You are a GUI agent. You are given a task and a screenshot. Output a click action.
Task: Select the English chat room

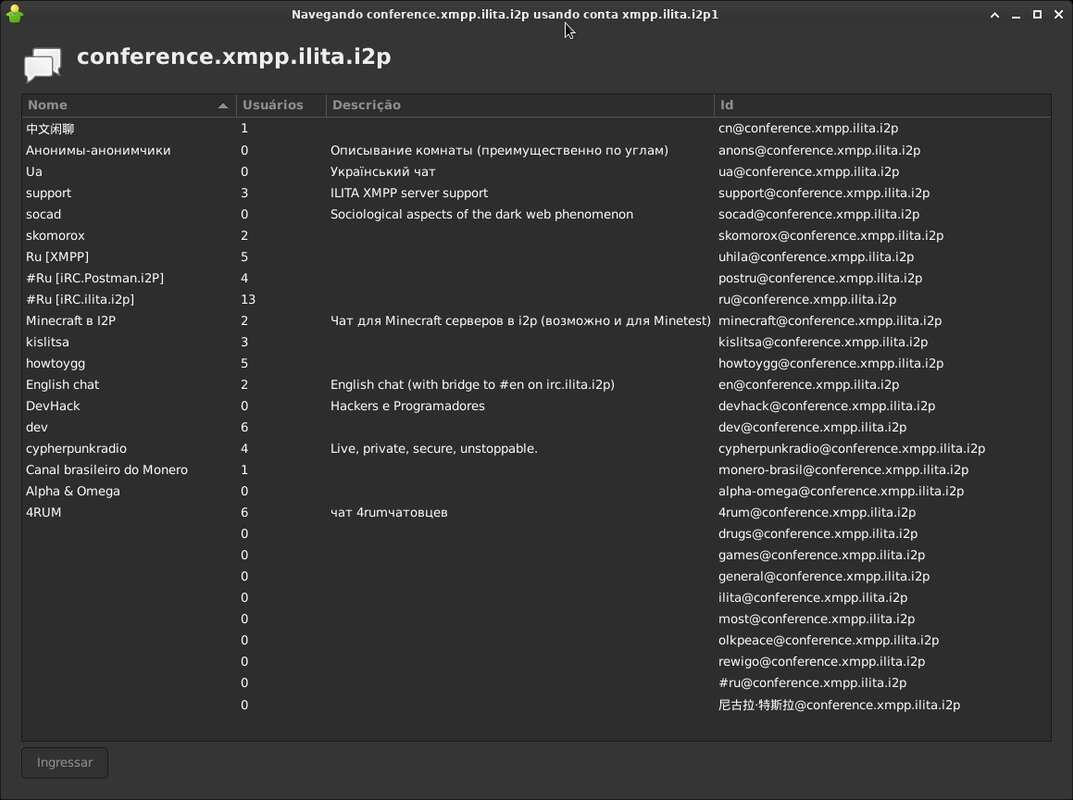536,384
